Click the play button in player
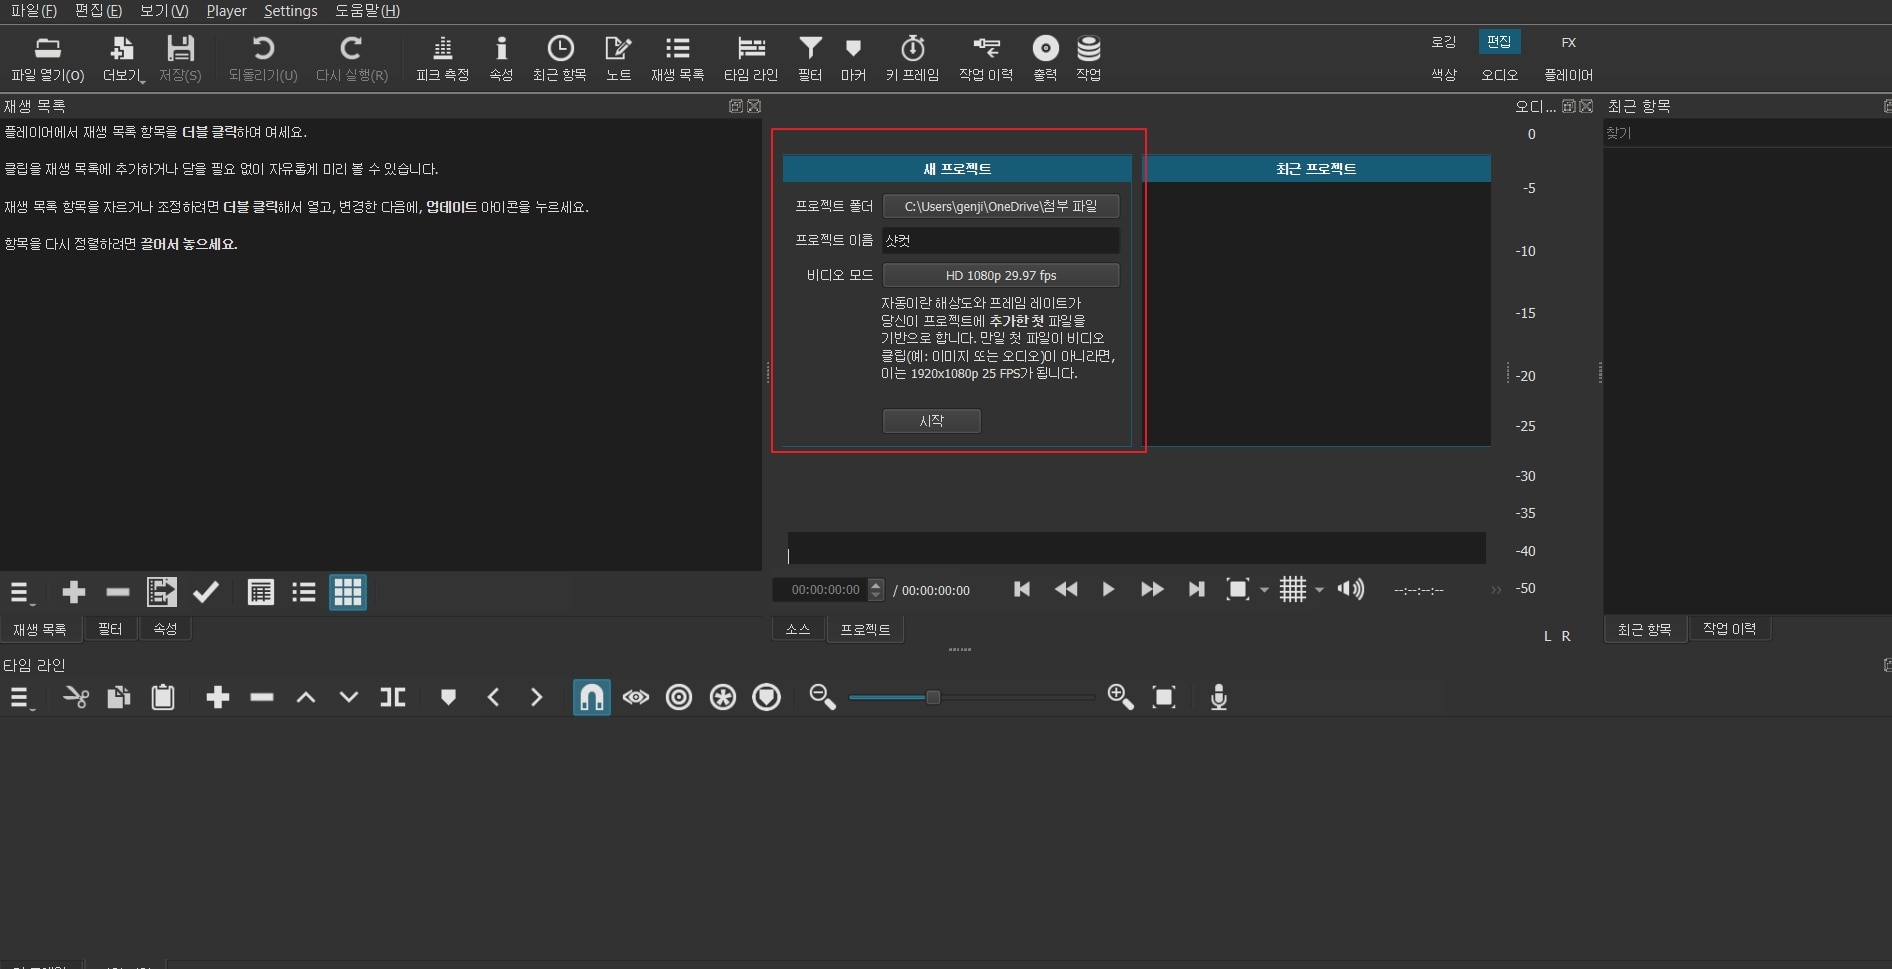Viewport: 1892px width, 969px height. click(1108, 589)
